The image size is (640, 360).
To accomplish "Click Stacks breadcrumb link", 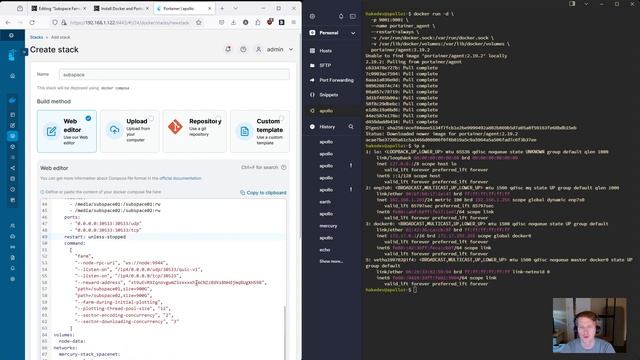I will [36, 37].
